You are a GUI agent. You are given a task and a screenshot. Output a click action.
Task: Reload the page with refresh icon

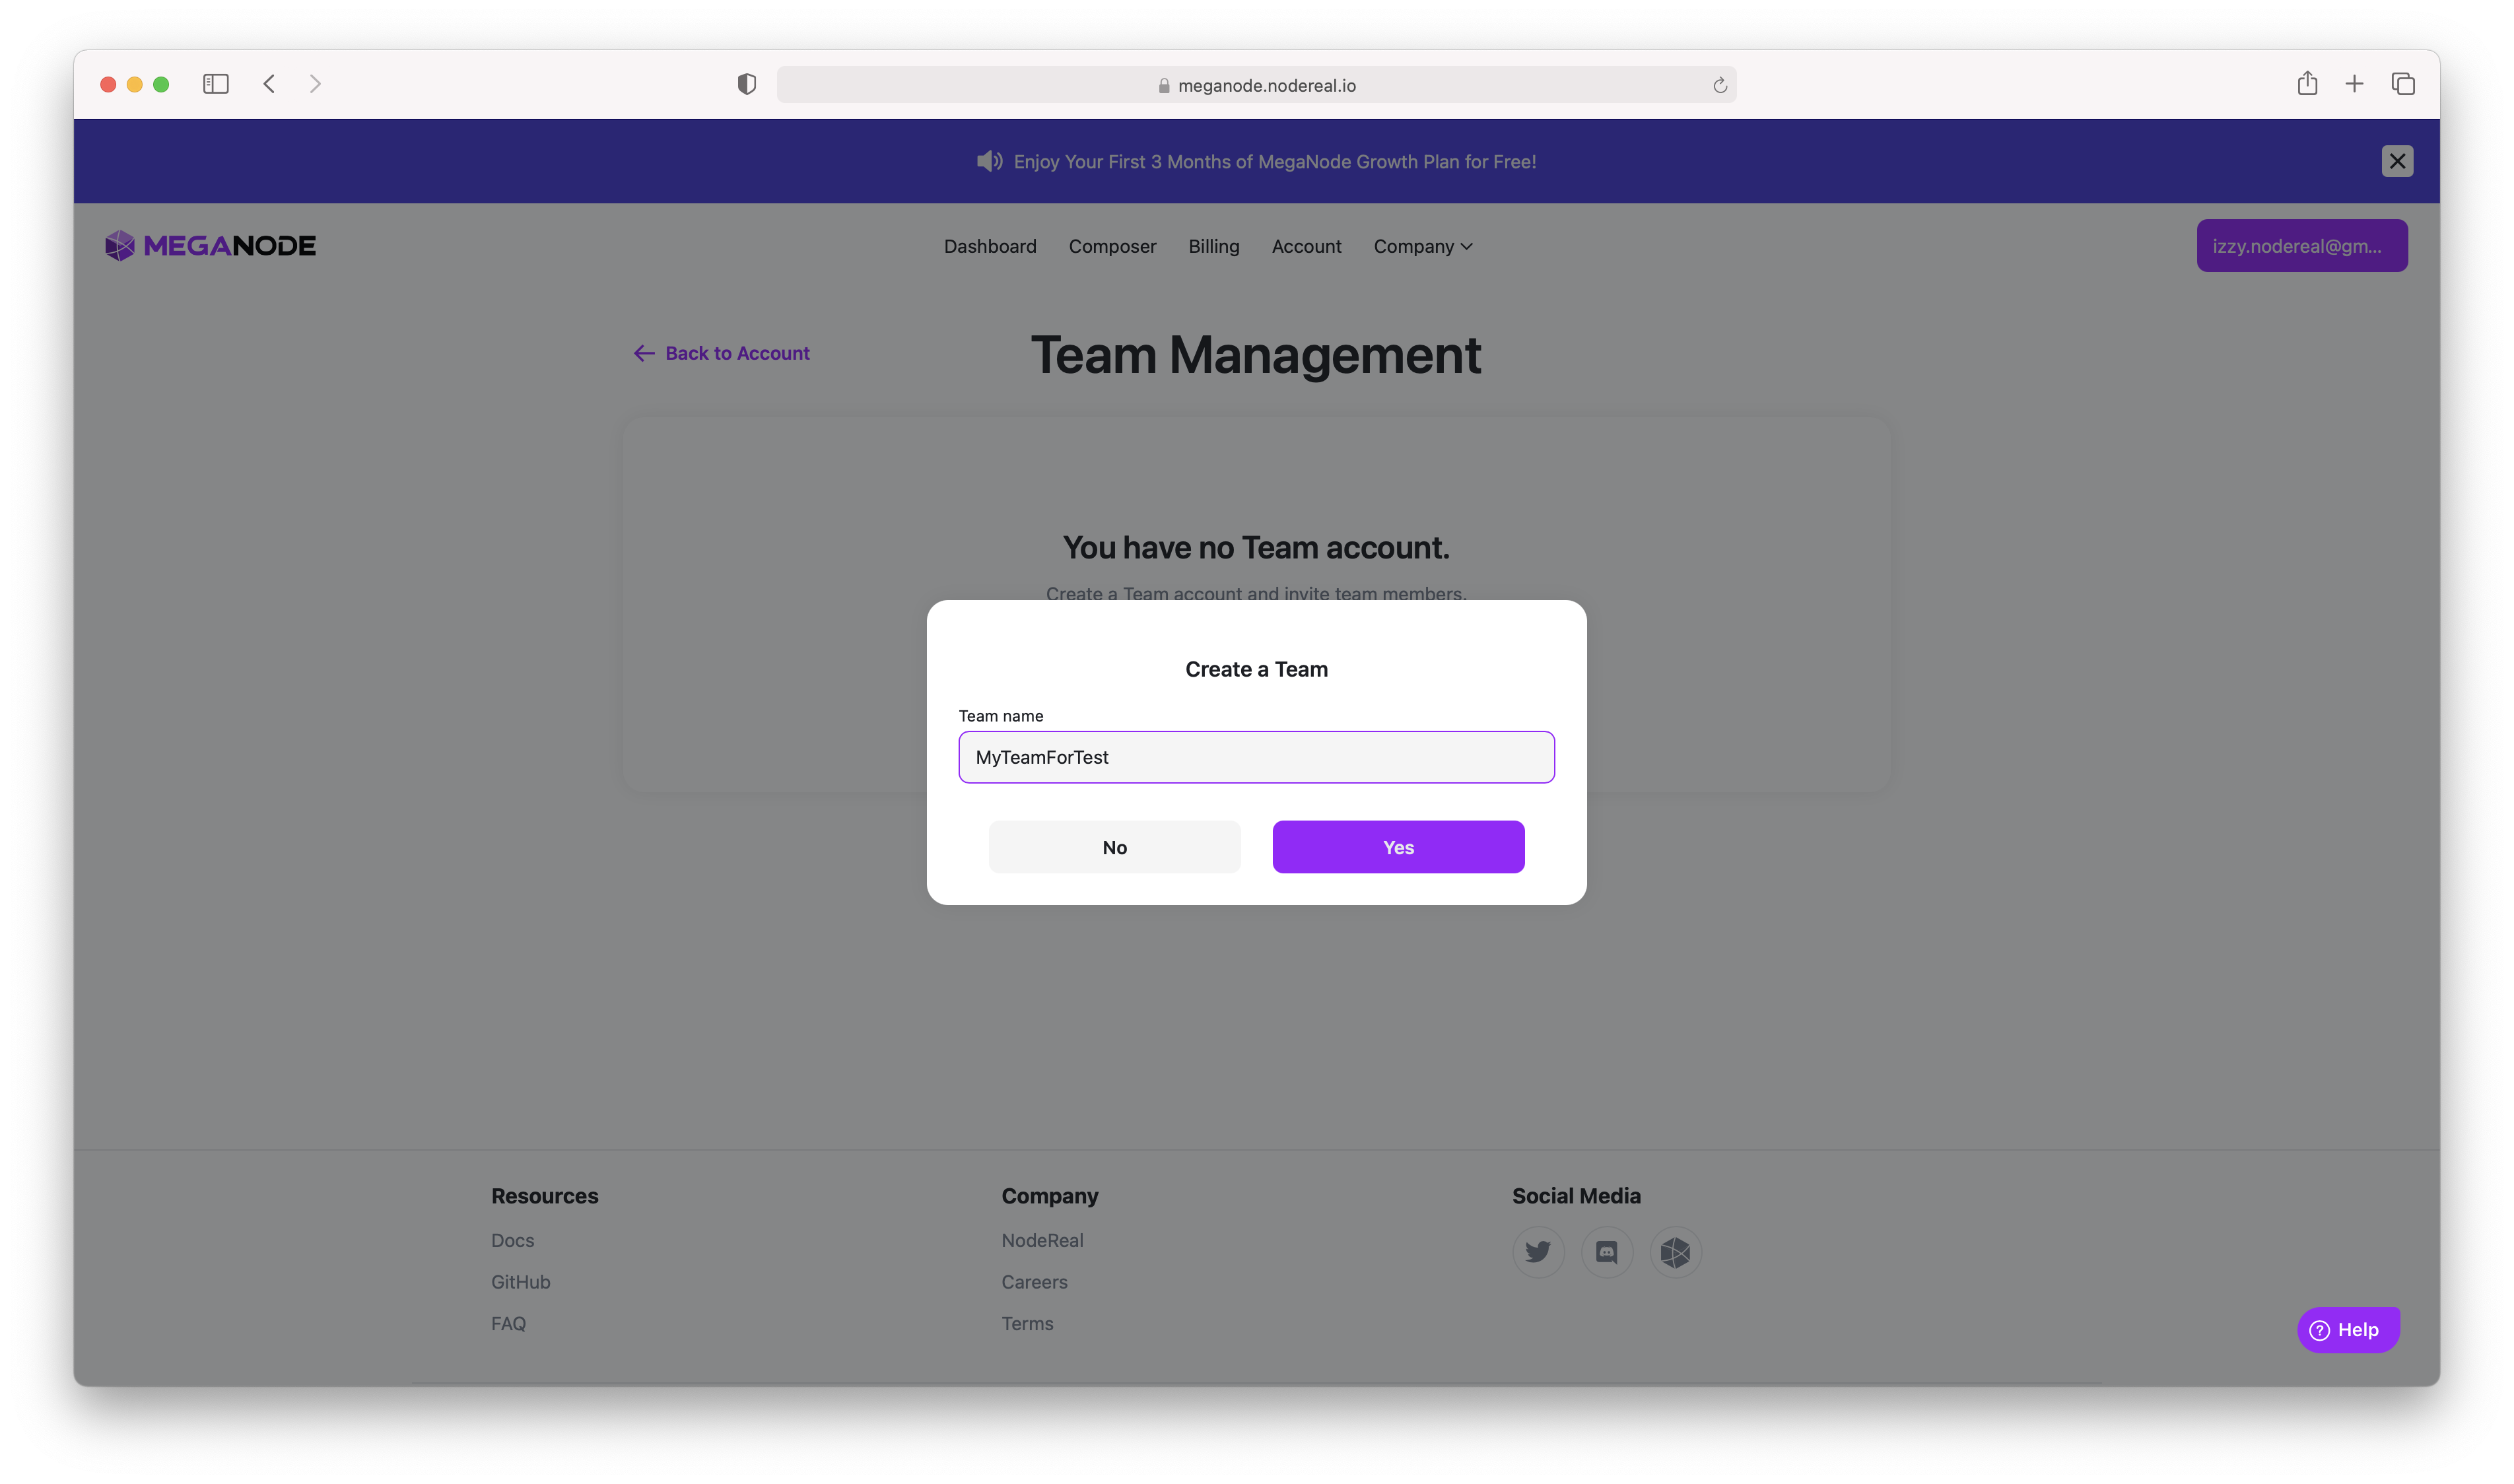click(1720, 86)
